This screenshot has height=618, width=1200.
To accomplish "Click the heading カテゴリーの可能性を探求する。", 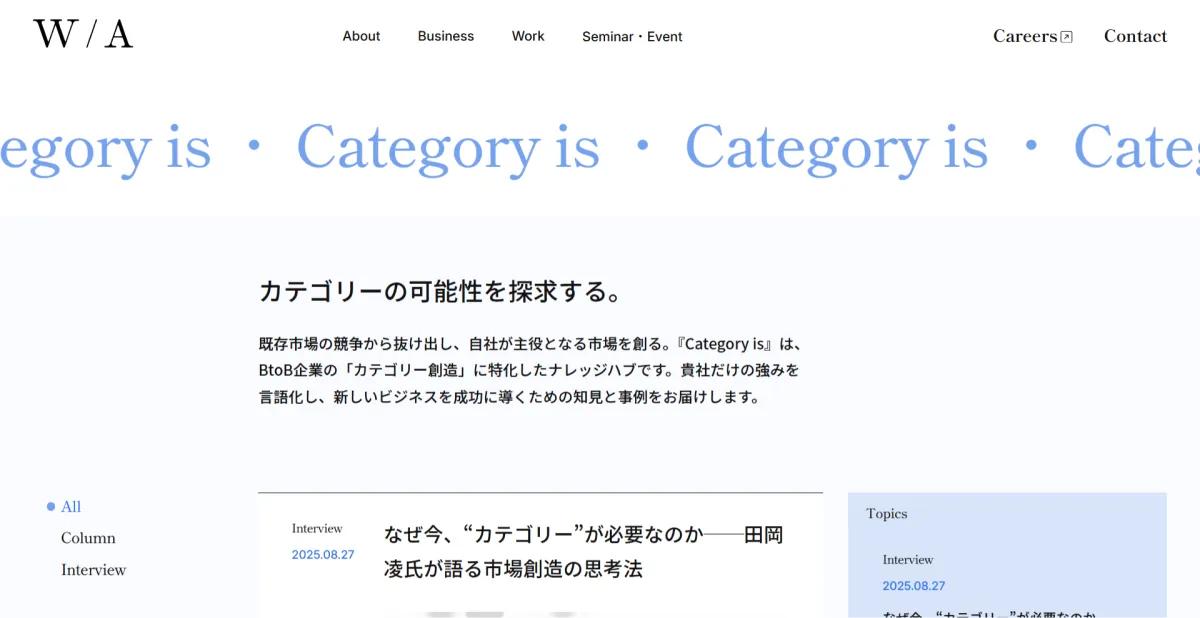I will (441, 292).
